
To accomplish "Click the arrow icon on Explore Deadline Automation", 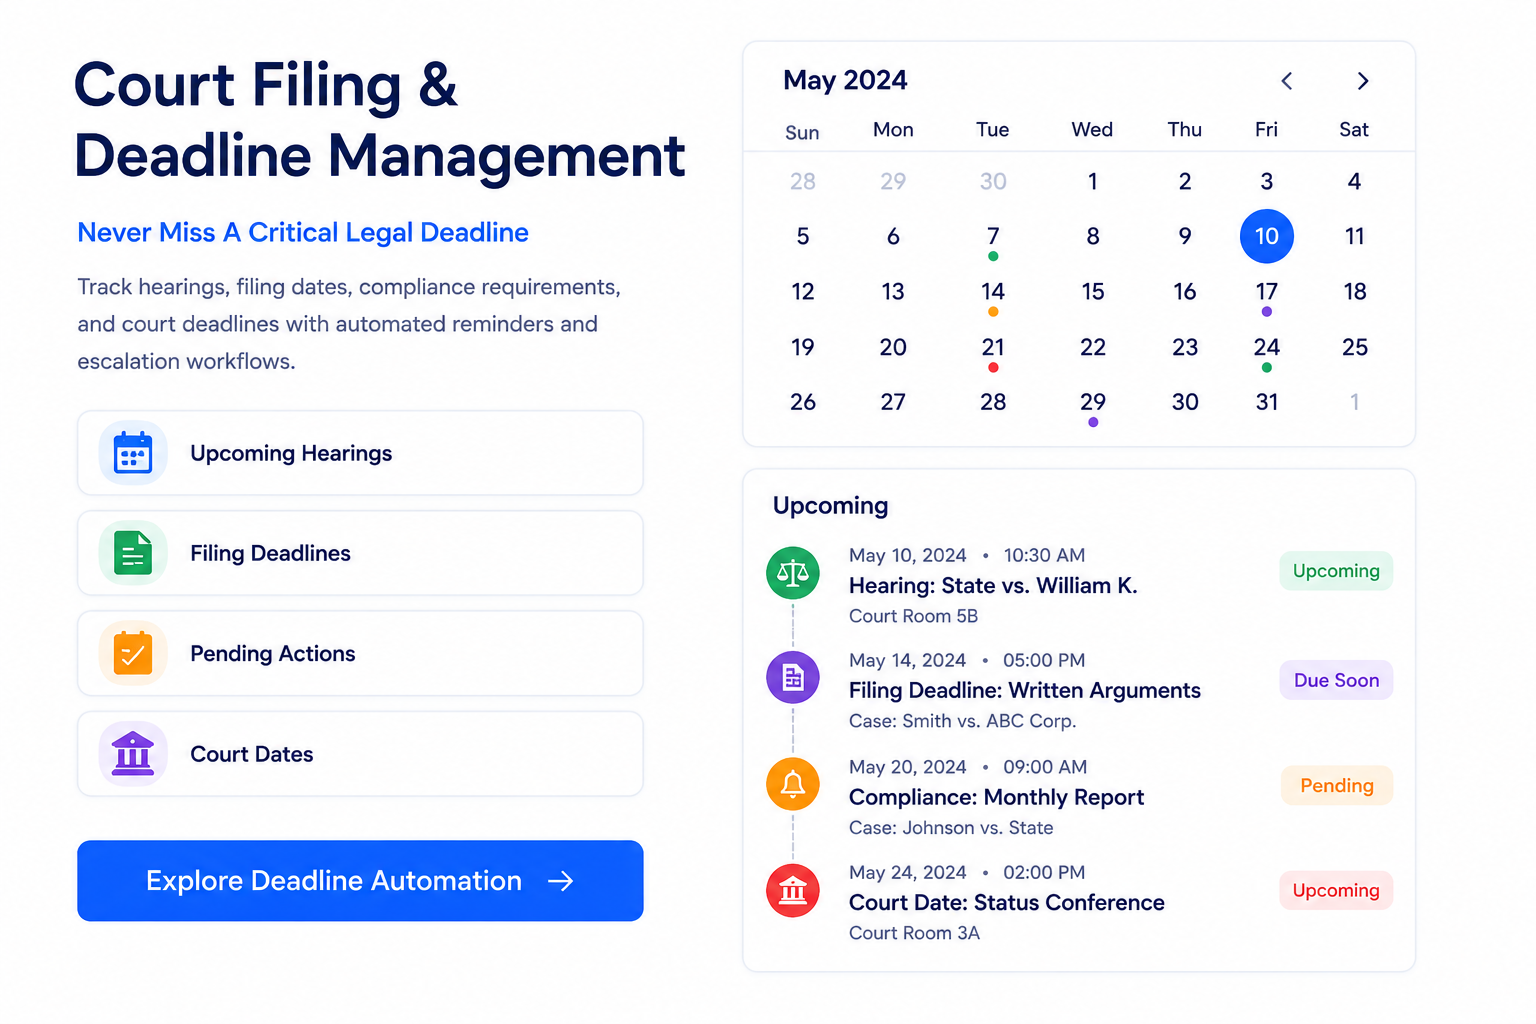I will pyautogui.click(x=561, y=881).
